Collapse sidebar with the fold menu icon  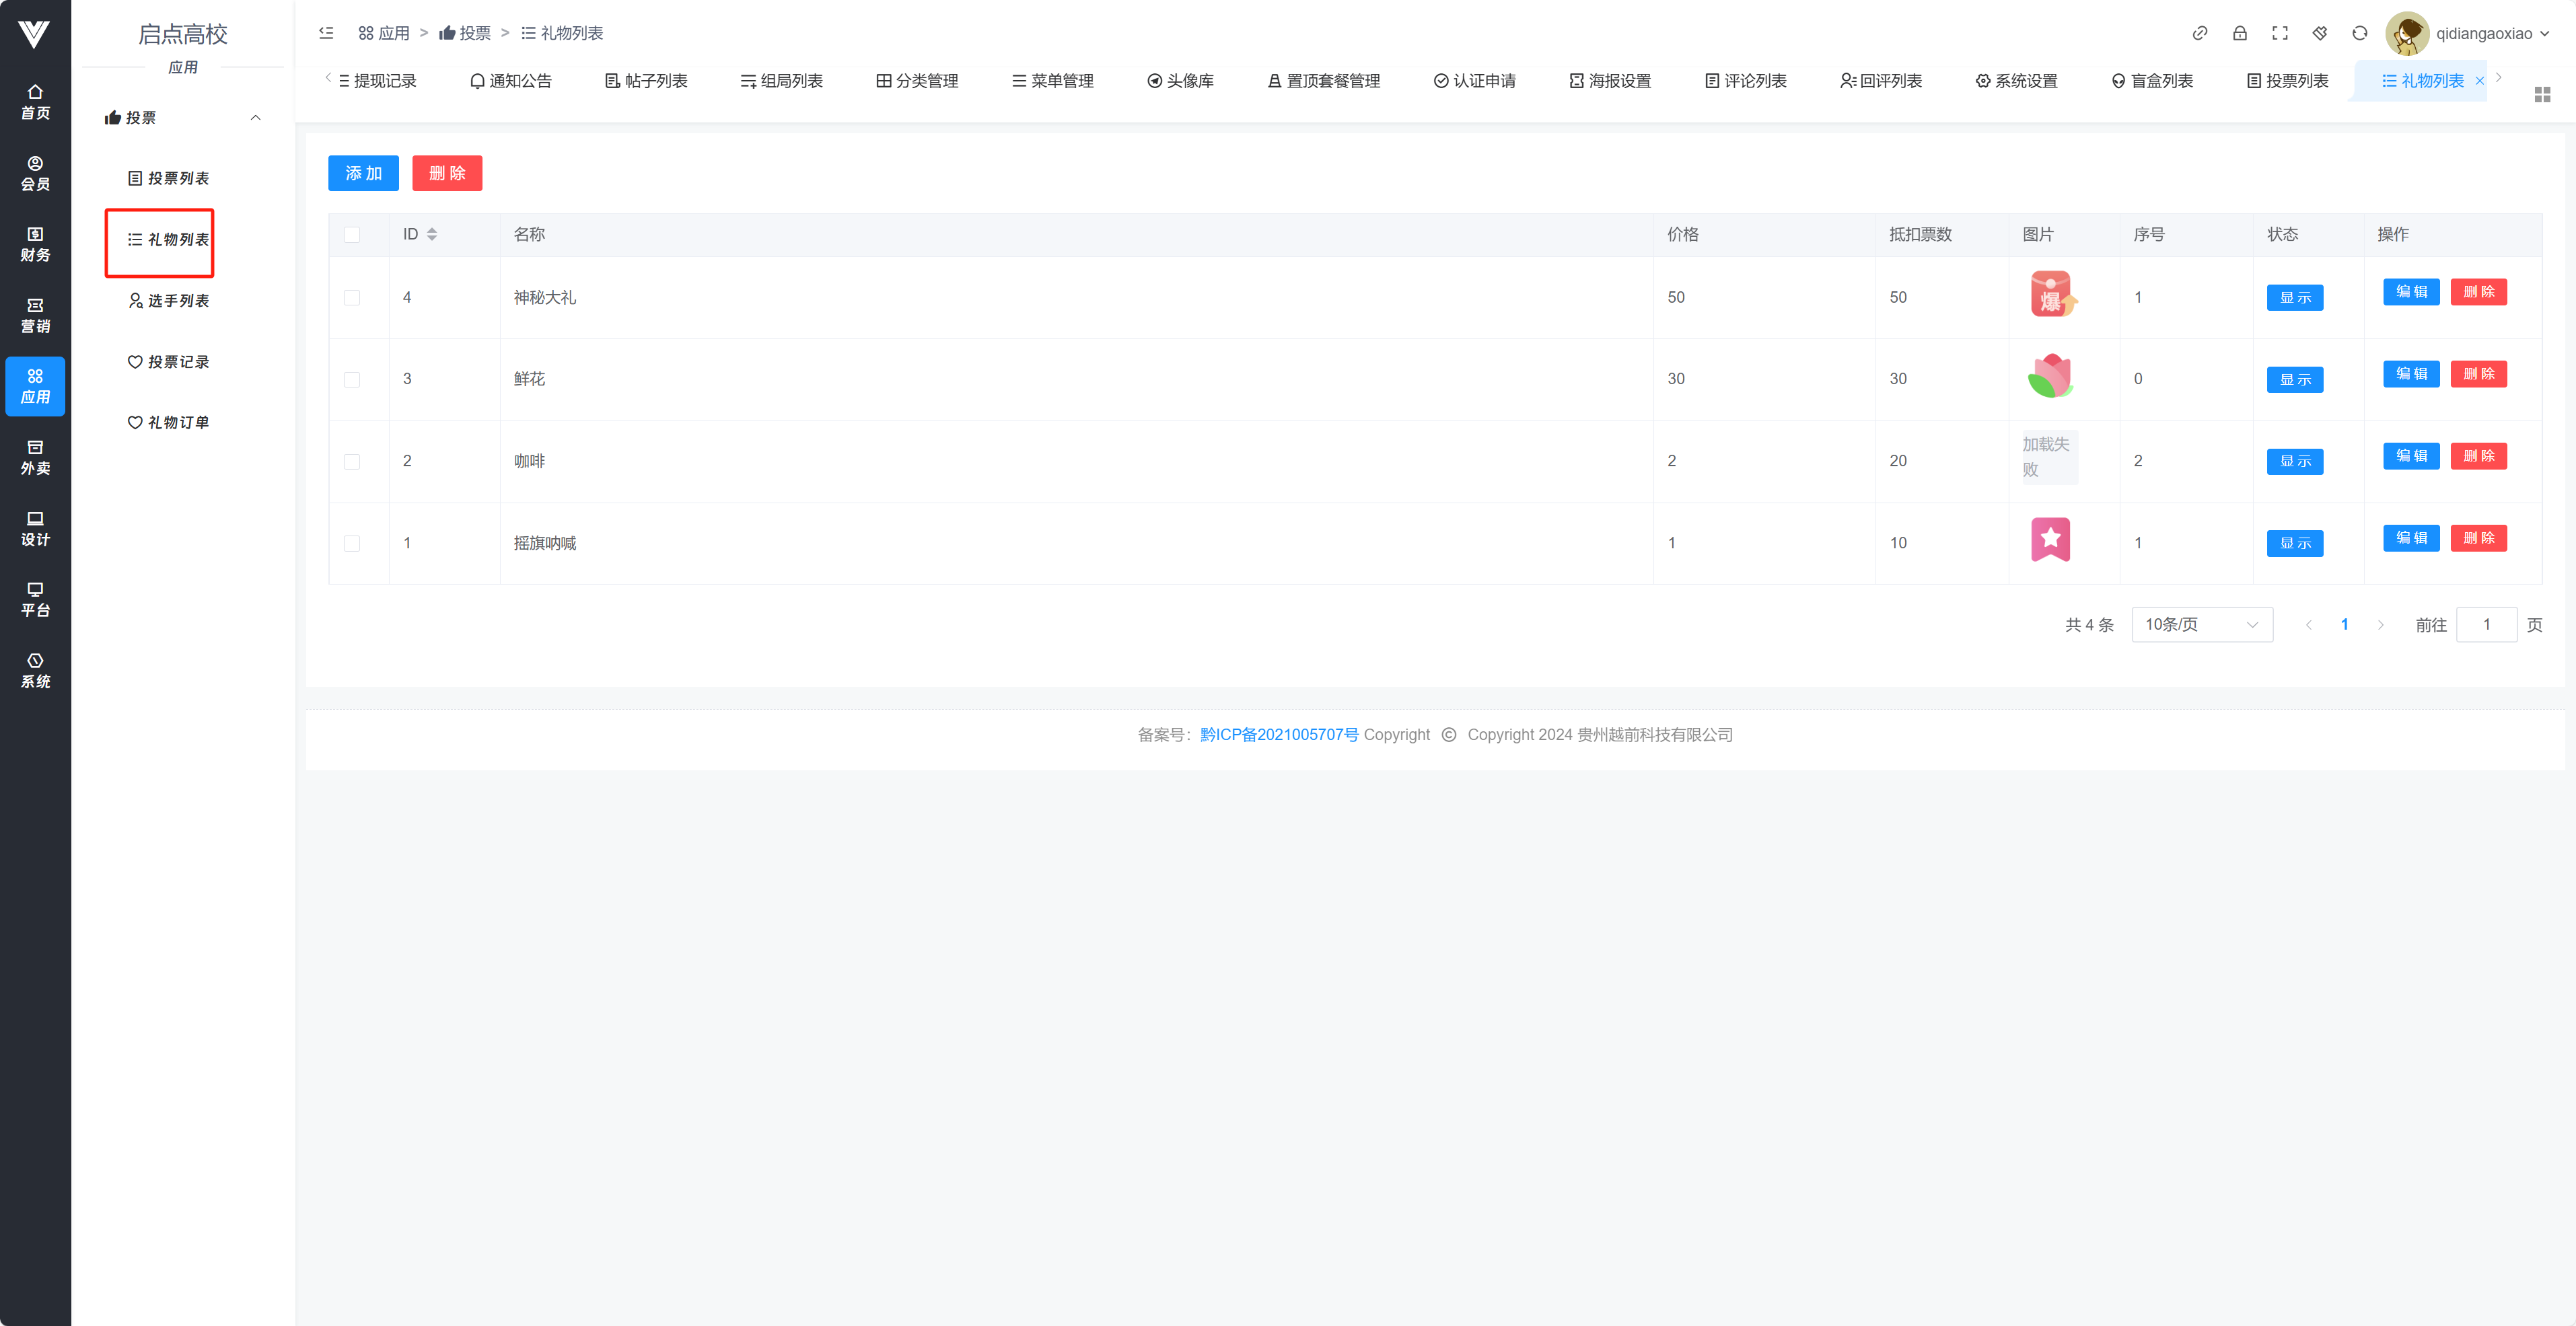pyautogui.click(x=326, y=33)
